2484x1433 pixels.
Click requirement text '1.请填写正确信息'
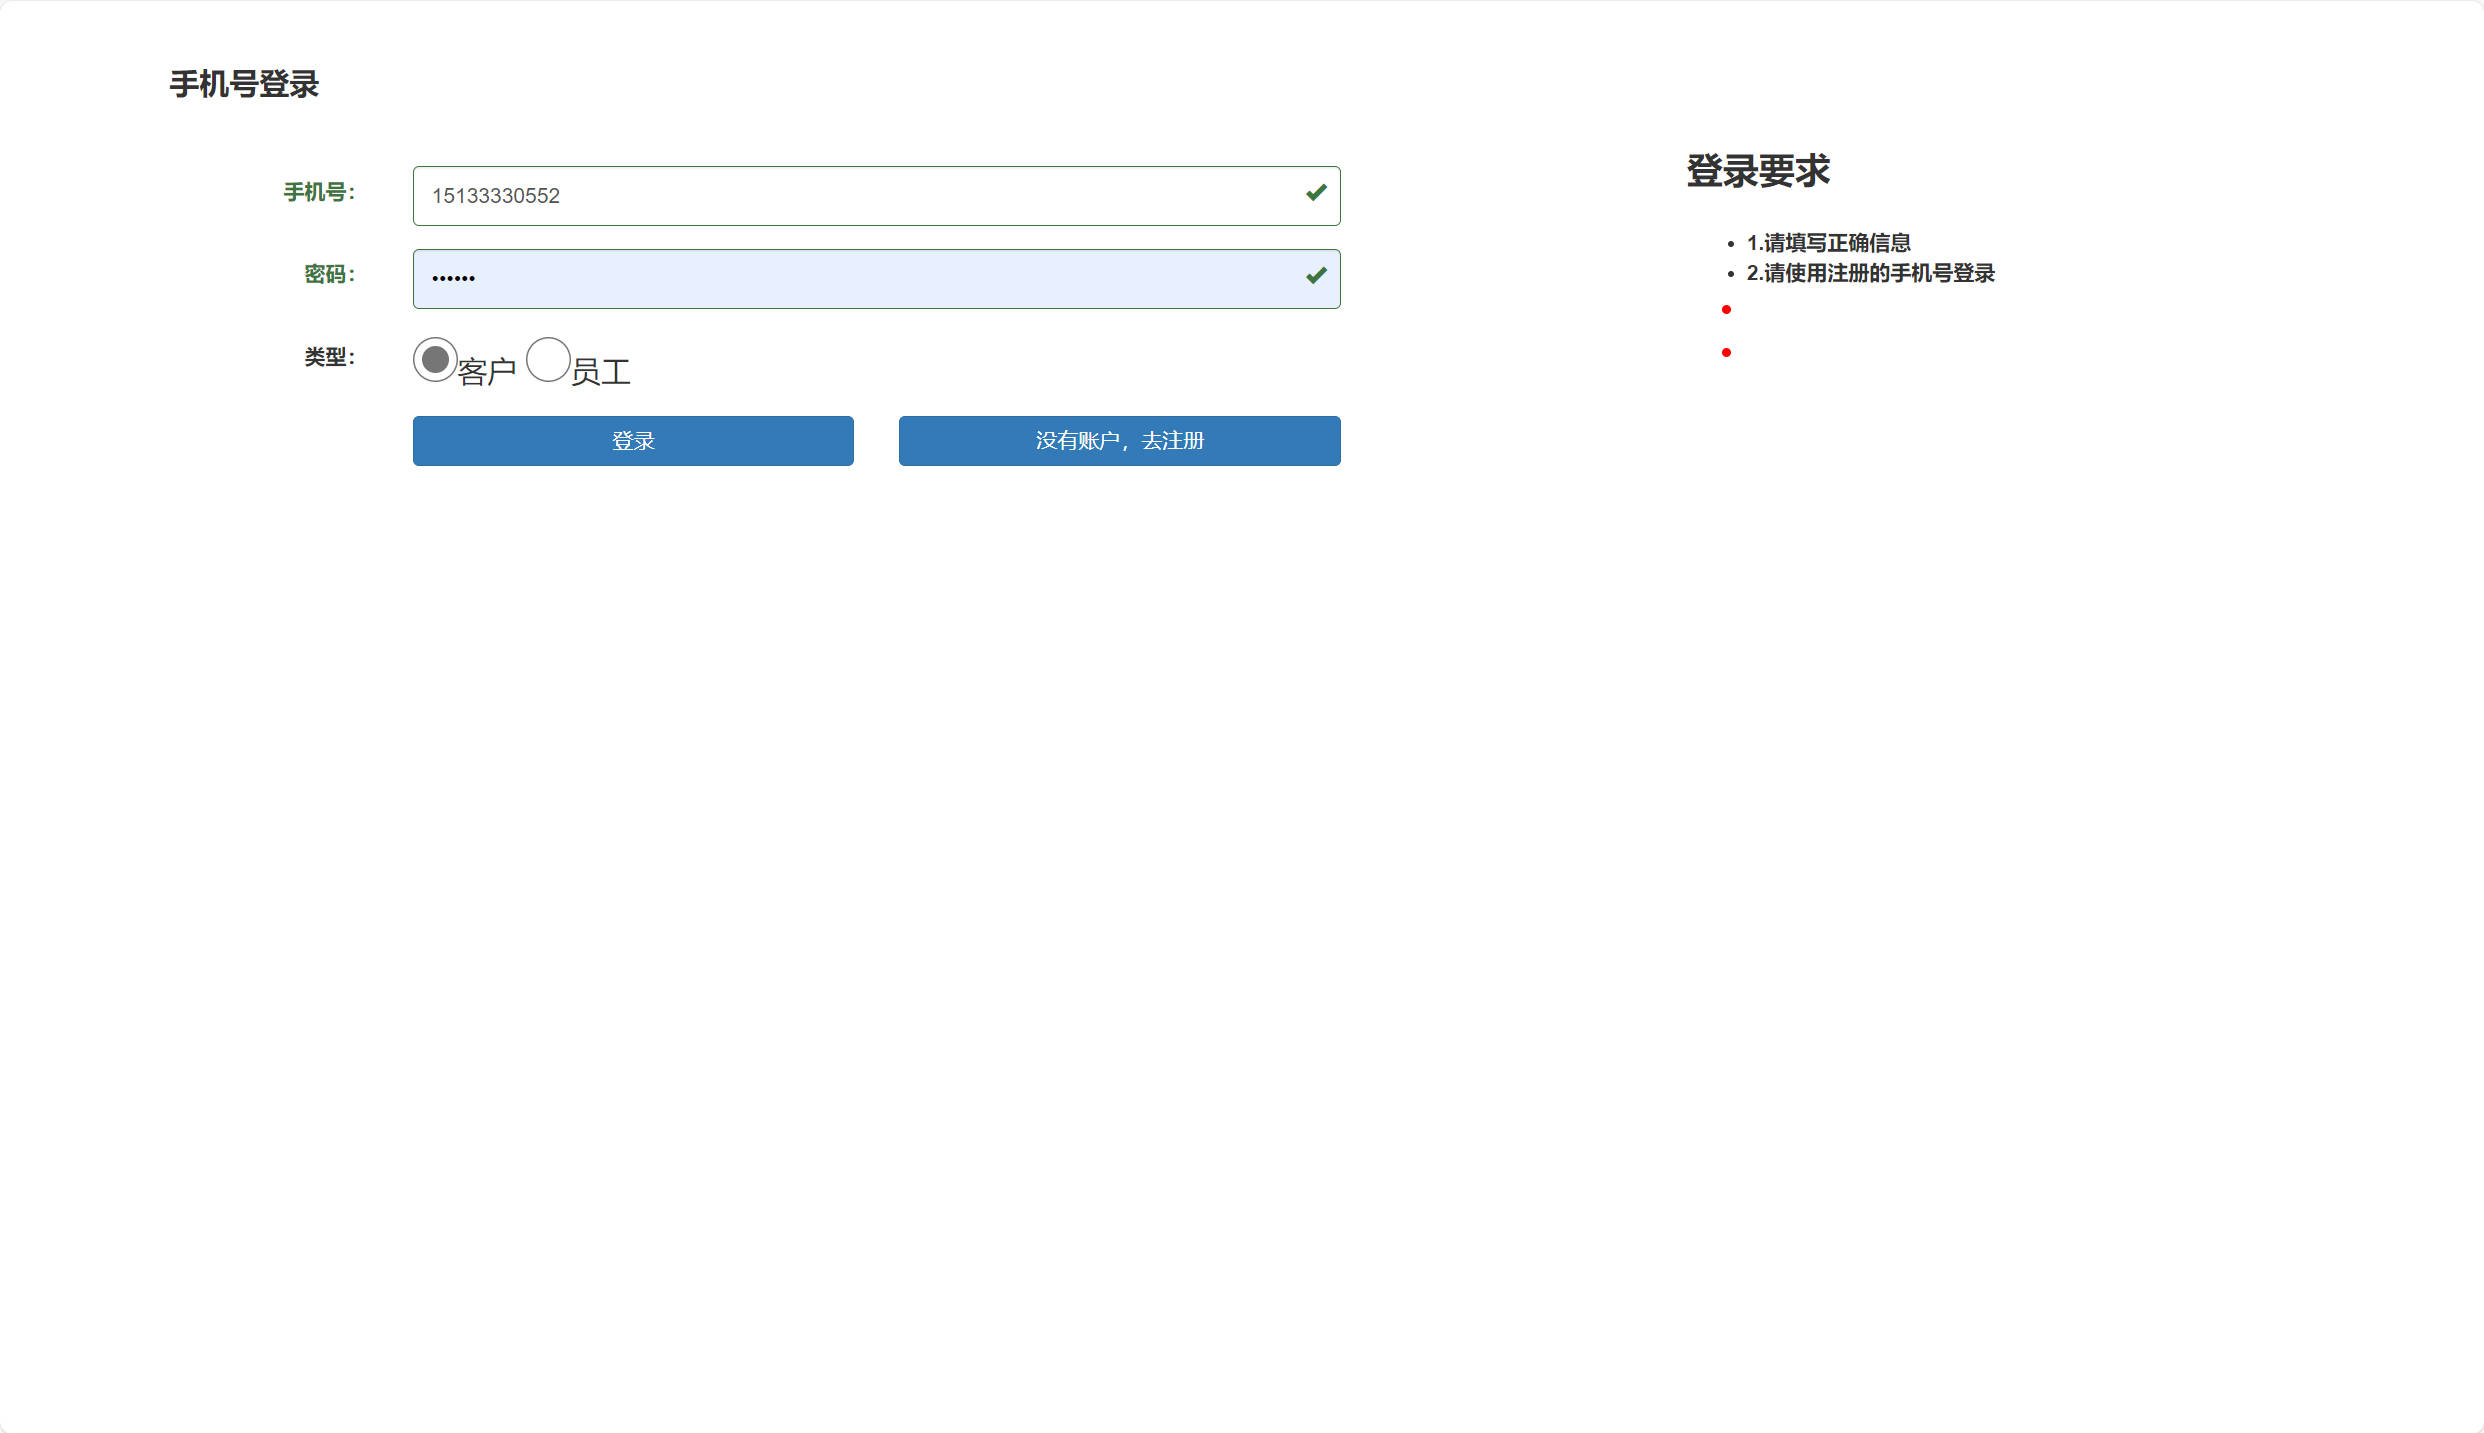click(1827, 242)
